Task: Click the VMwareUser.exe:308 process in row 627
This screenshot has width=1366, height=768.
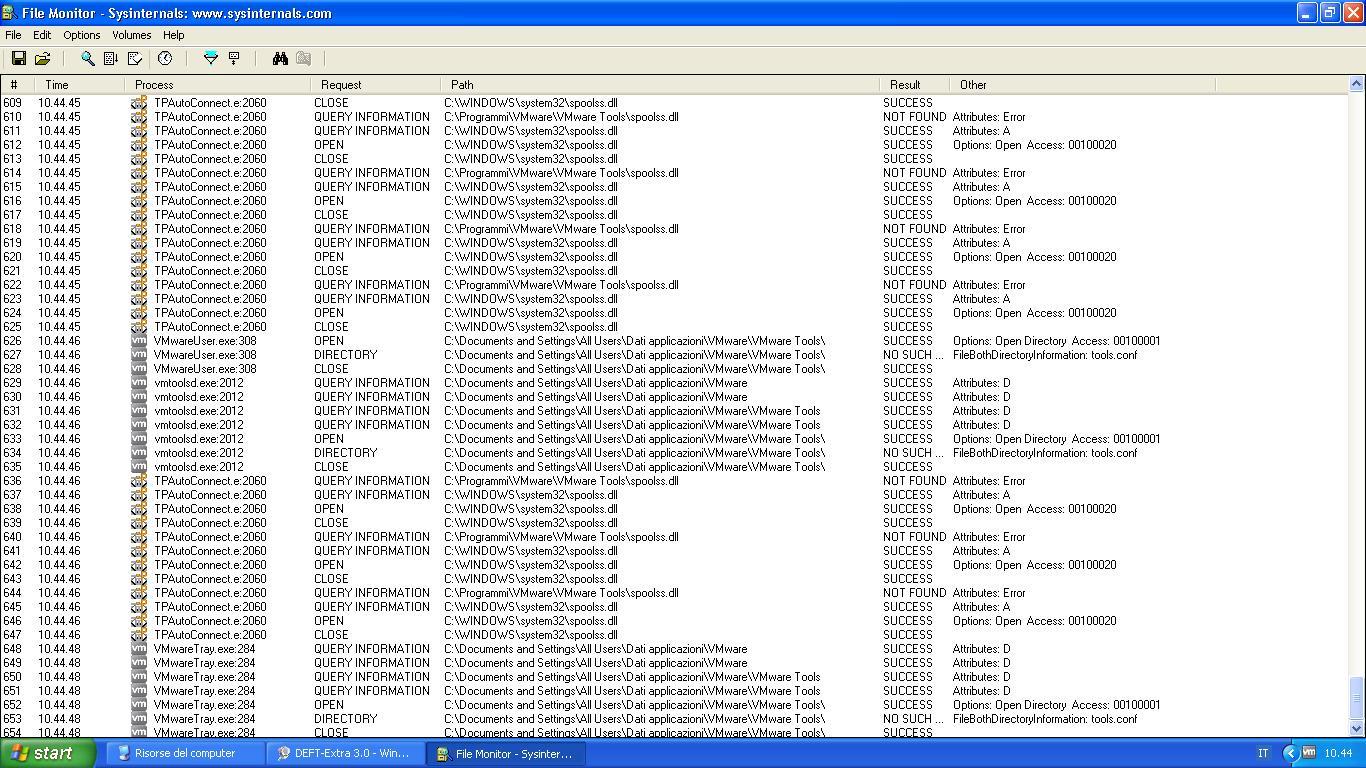Action: [x=205, y=355]
